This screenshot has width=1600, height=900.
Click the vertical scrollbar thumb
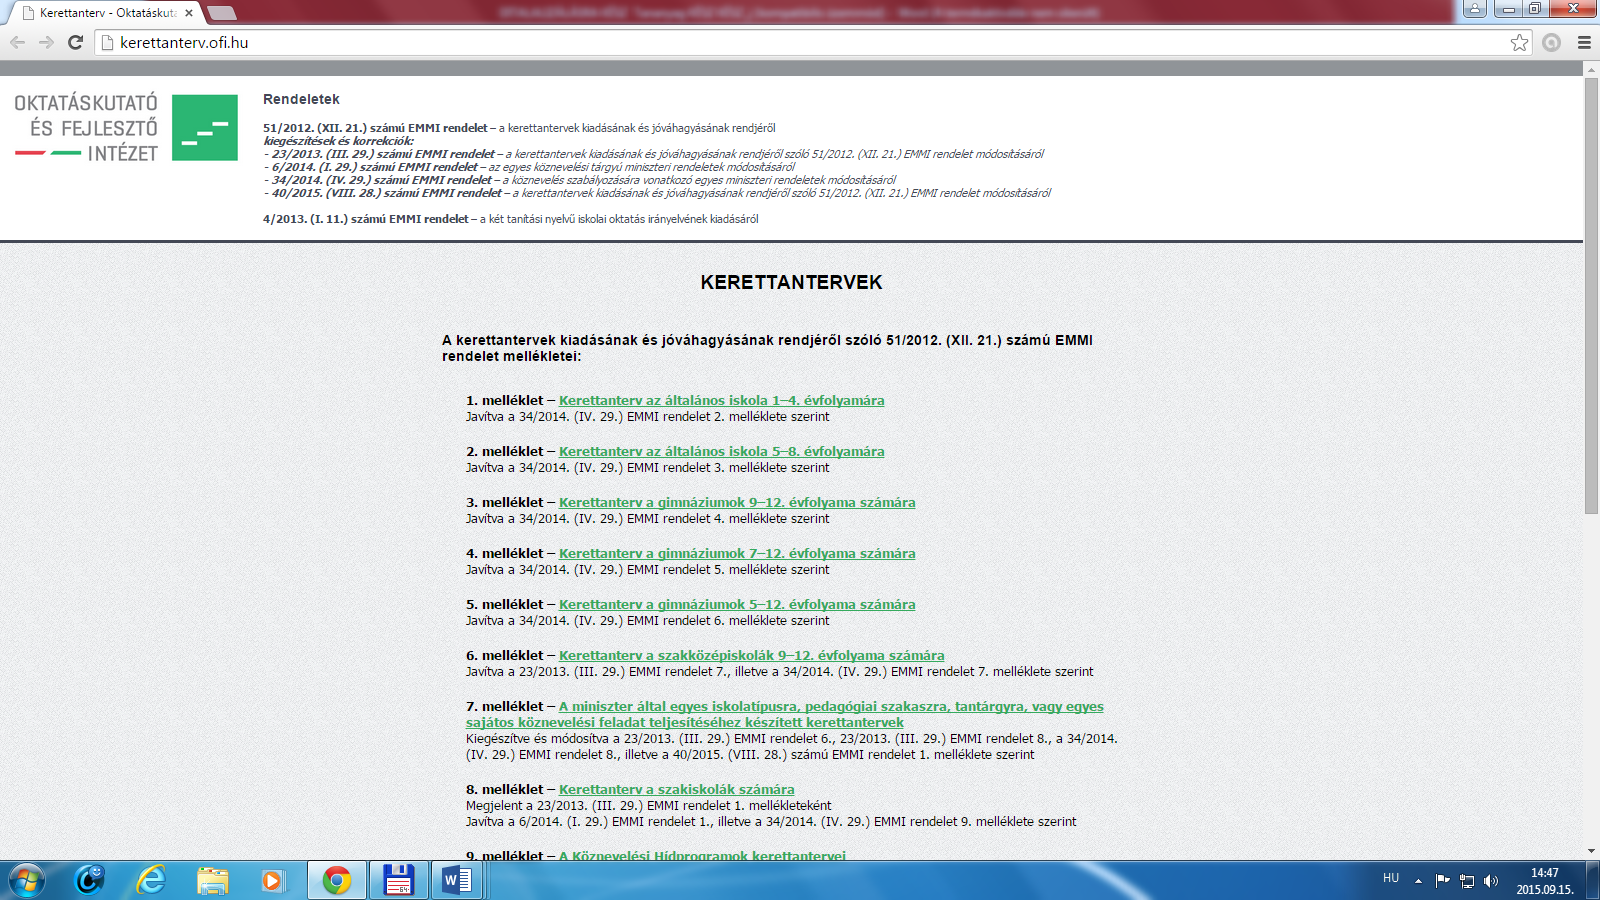click(x=1591, y=296)
